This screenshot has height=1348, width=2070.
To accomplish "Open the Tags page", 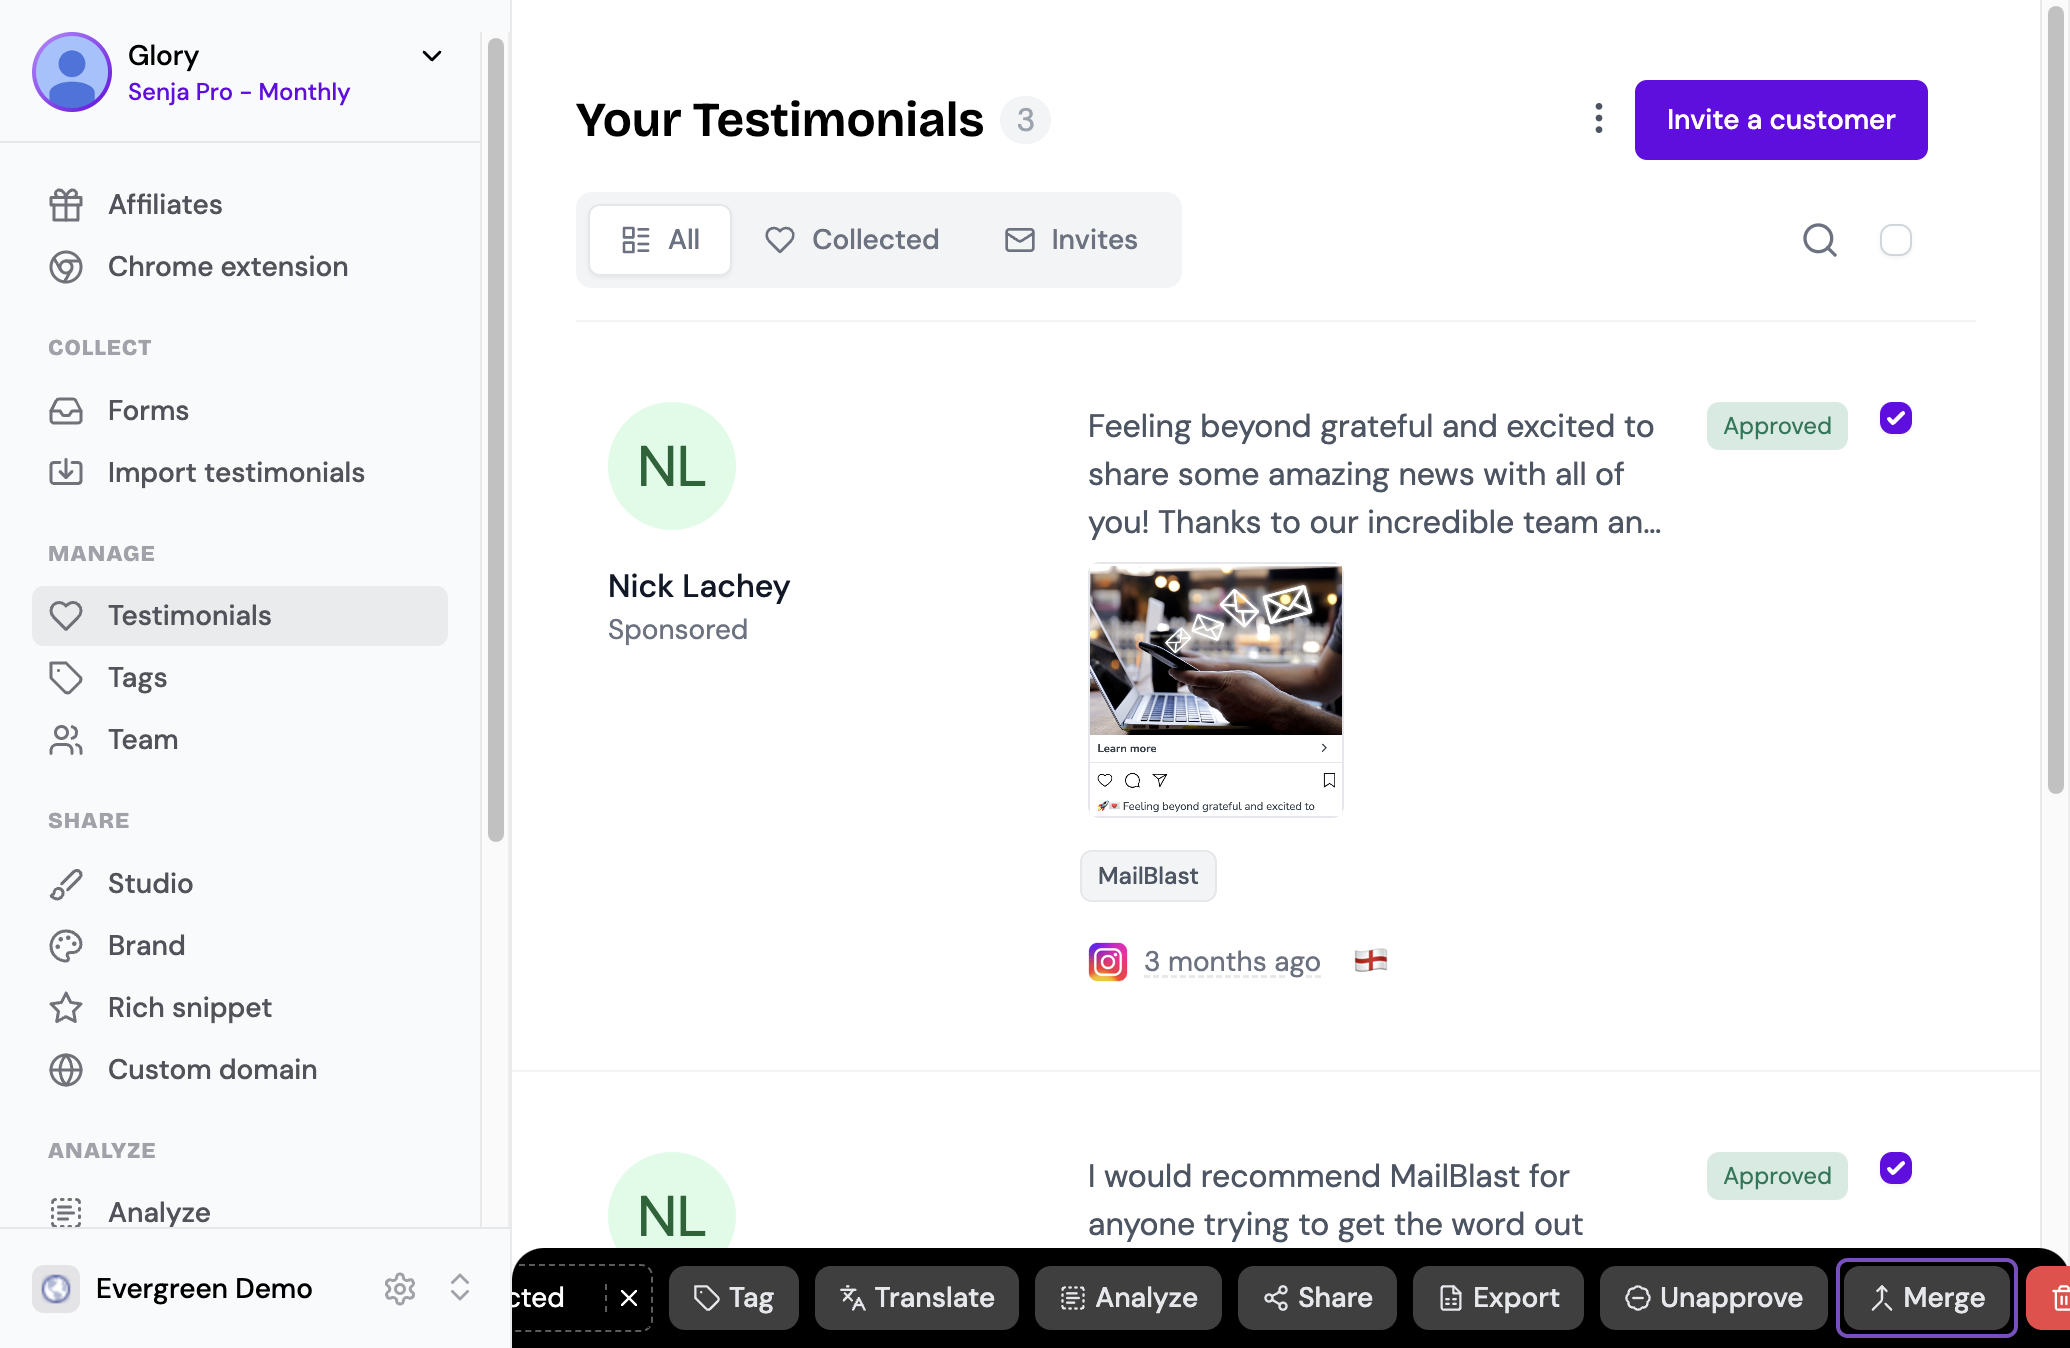I will pyautogui.click(x=239, y=677).
